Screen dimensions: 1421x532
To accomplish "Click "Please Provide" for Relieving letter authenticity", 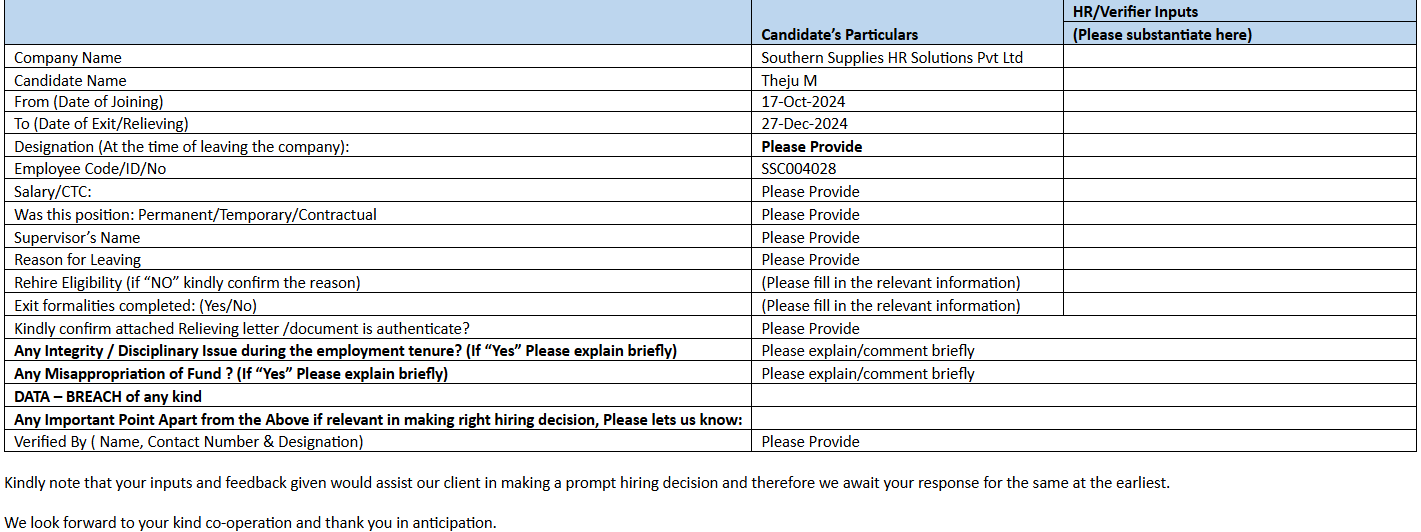I will coord(810,329).
